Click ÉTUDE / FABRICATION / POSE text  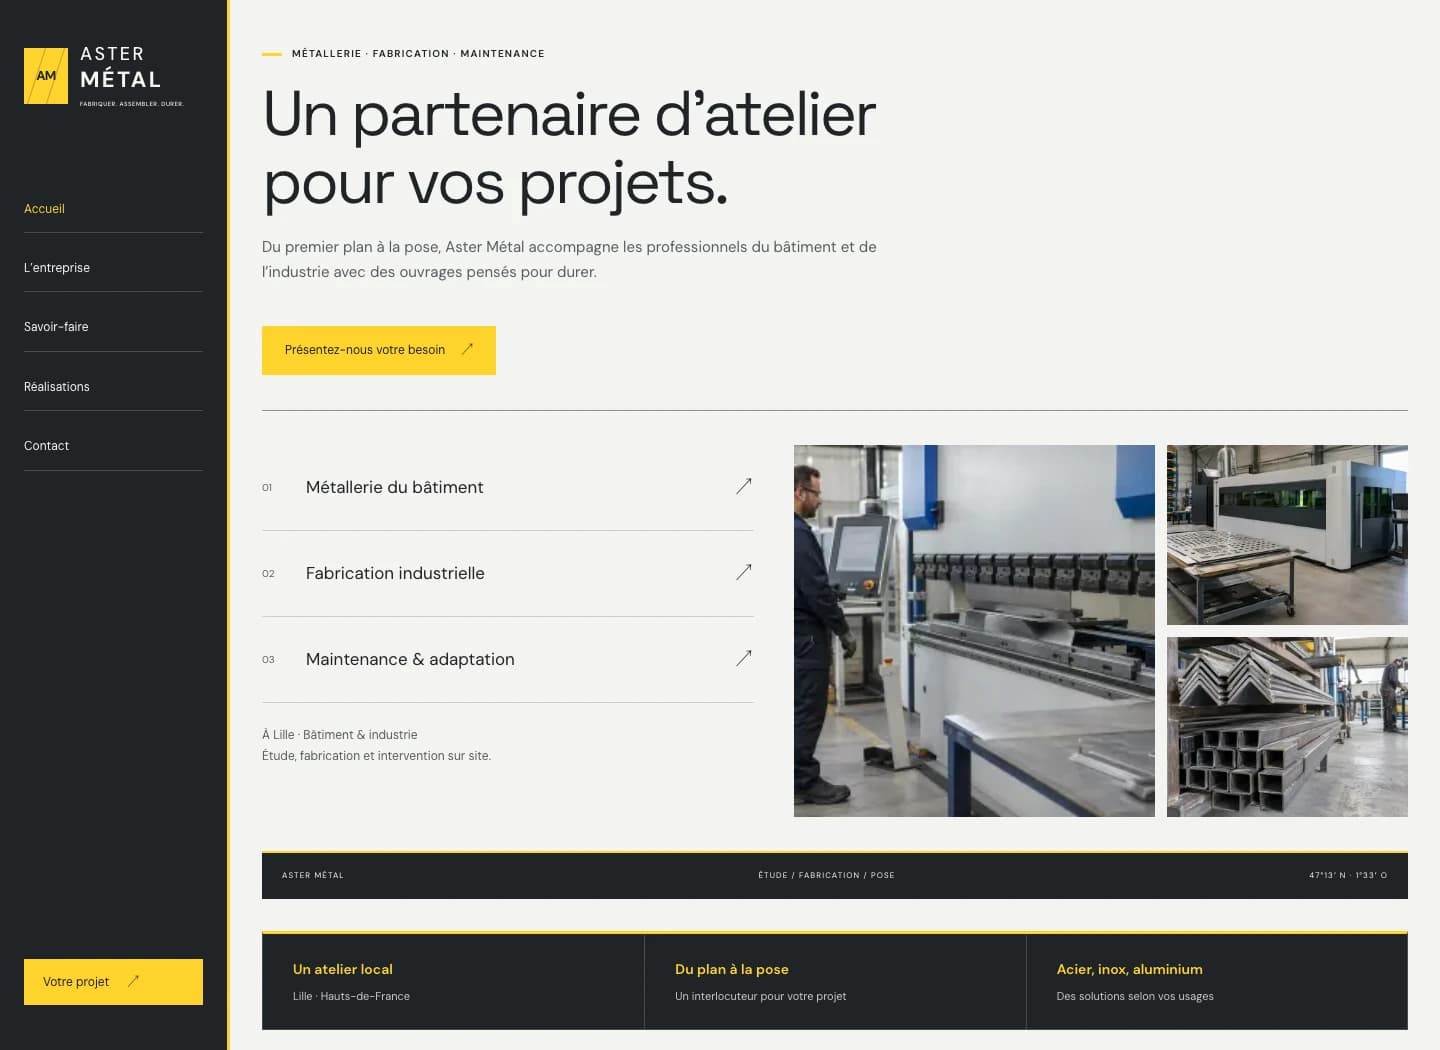tap(826, 875)
